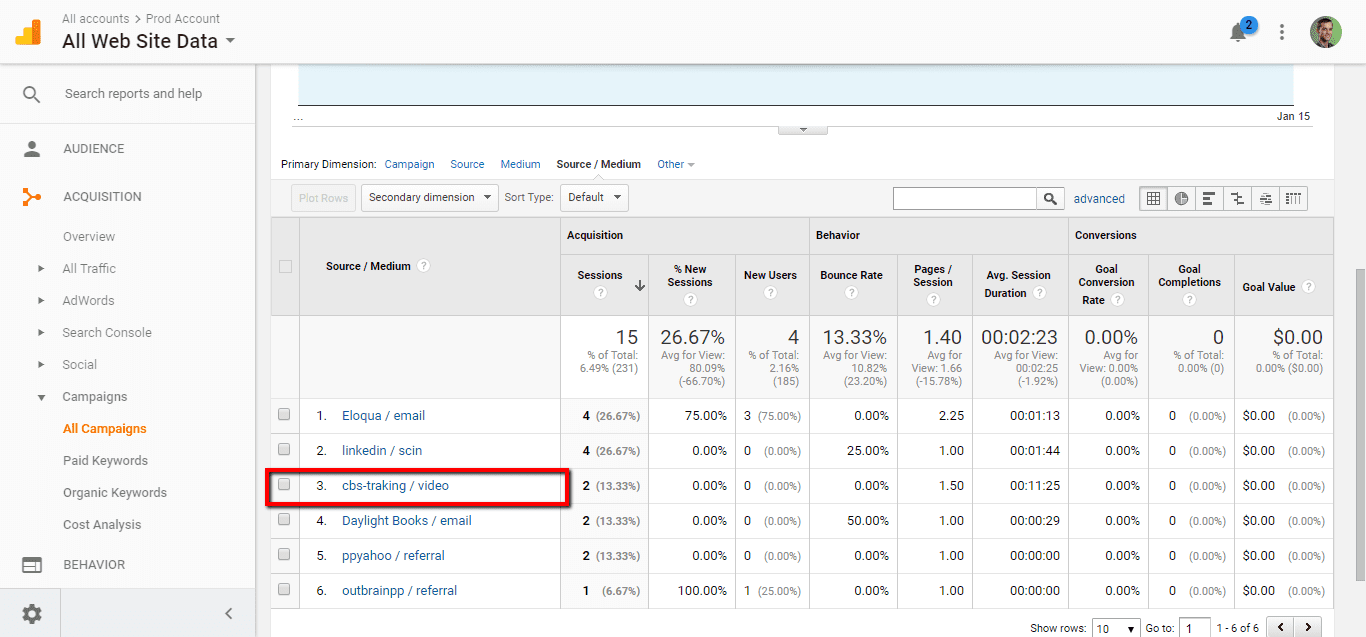This screenshot has width=1366, height=637.
Task: Toggle the select-all checkbox in table header
Action: tap(285, 266)
